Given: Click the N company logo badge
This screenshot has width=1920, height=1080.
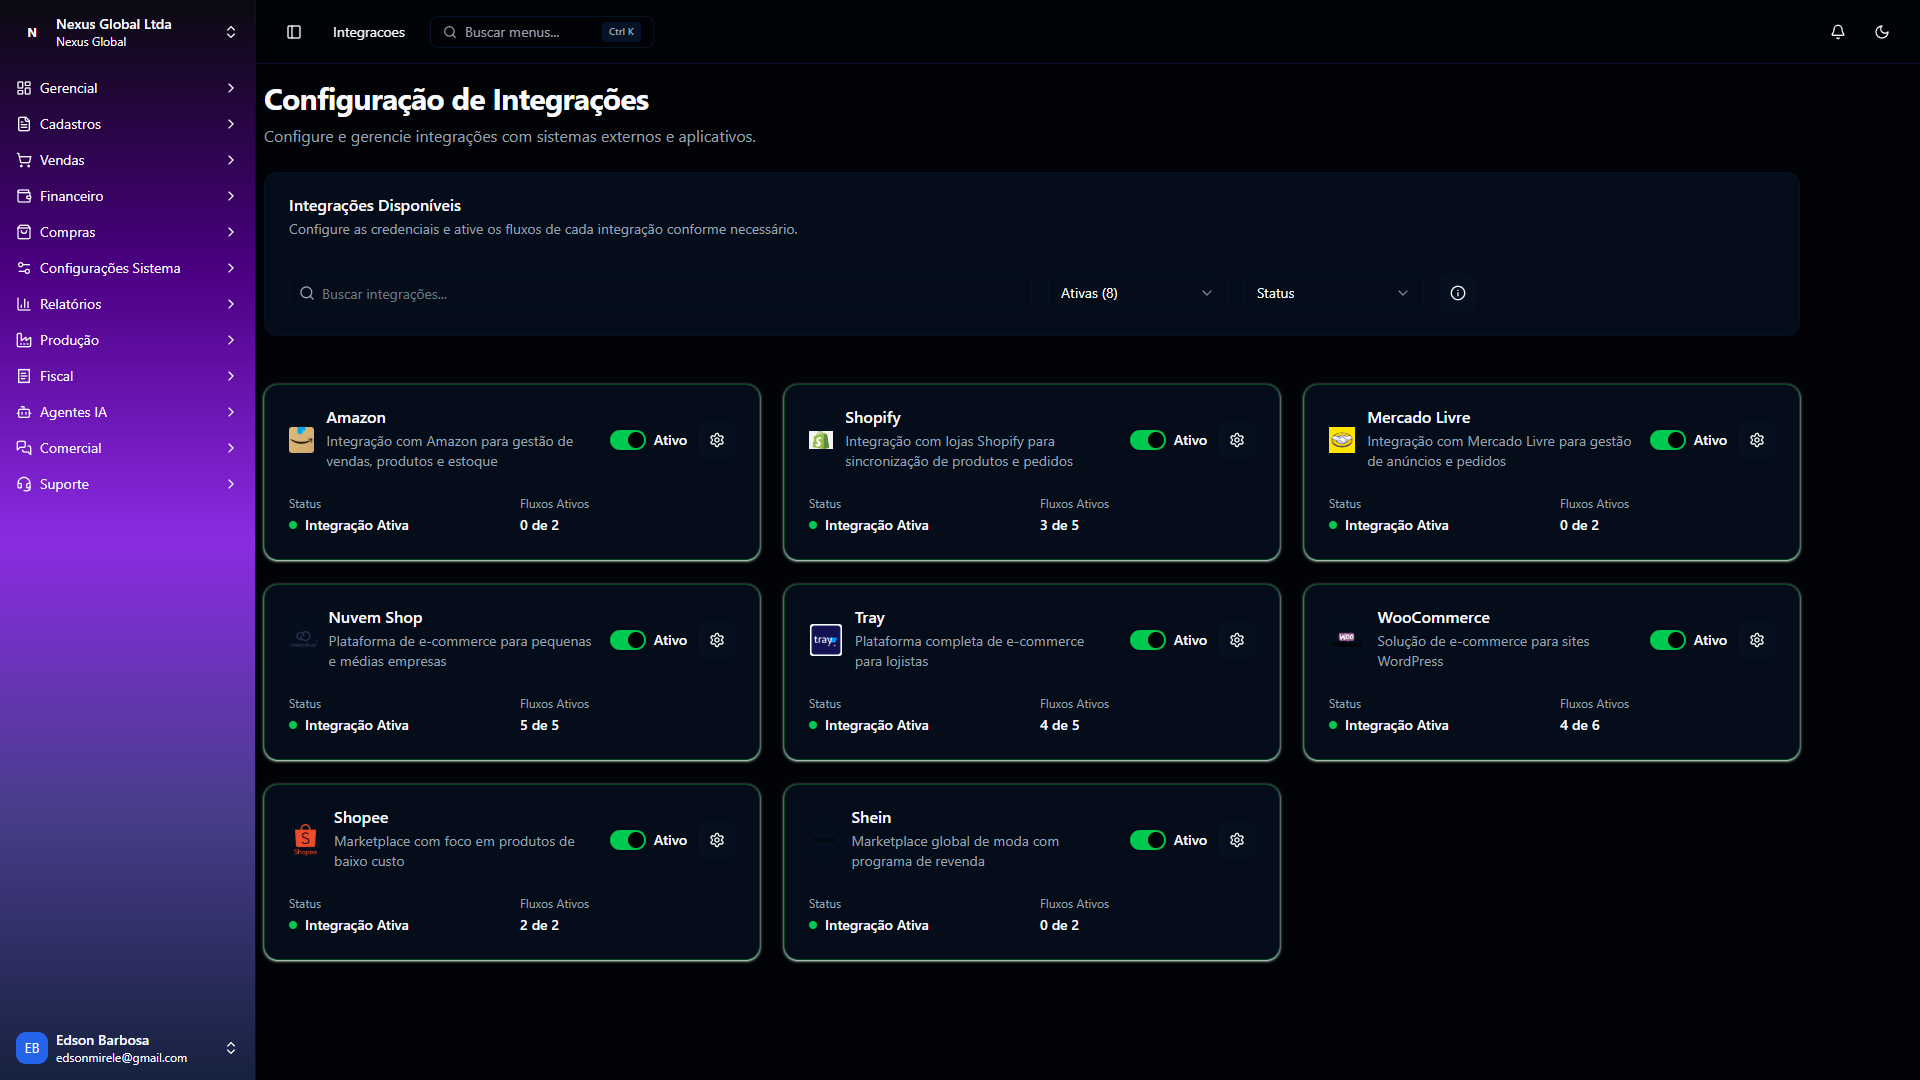Looking at the screenshot, I should 32,32.
